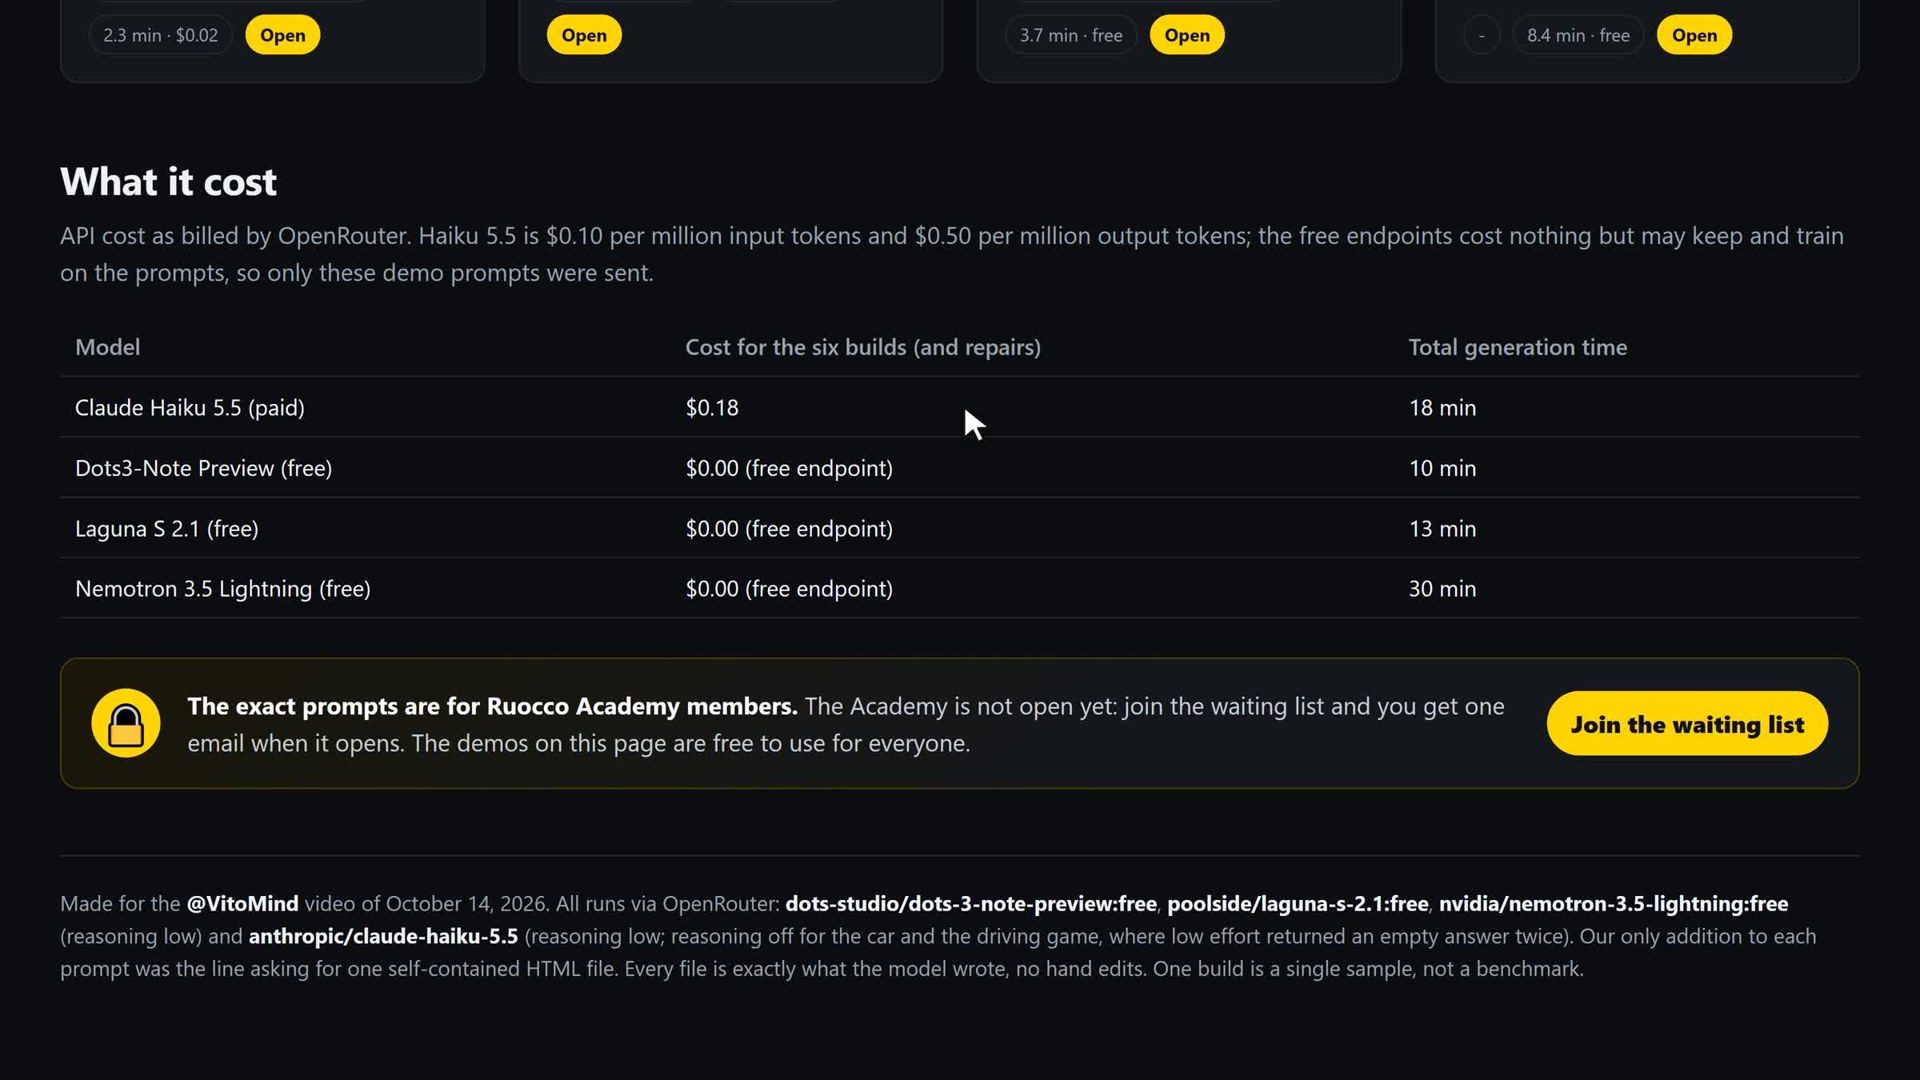This screenshot has width=1920, height=1080.
Task: Click the 2.3 min · $0.02 badge
Action: tap(160, 35)
